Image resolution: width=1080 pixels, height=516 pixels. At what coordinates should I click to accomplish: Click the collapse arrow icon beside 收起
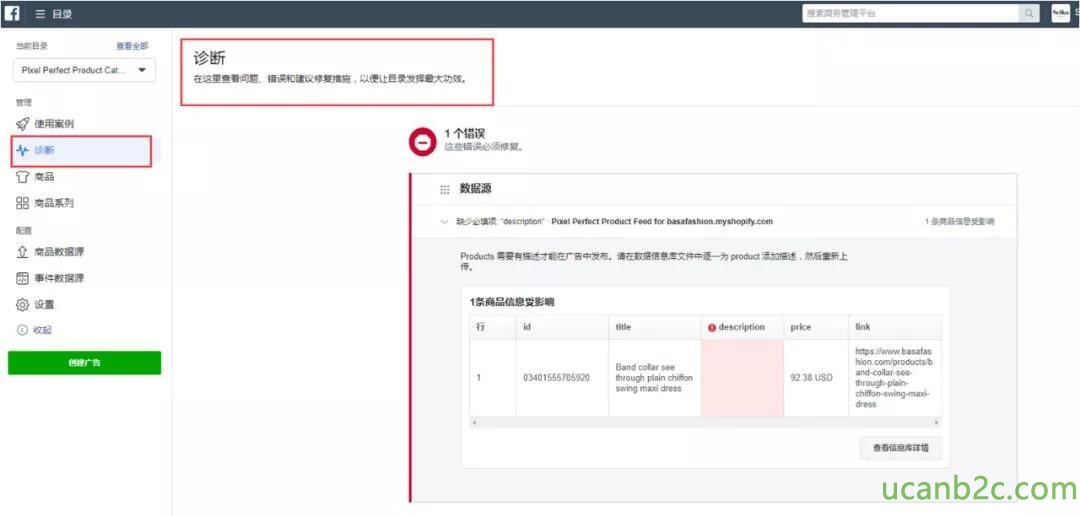tap(21, 330)
